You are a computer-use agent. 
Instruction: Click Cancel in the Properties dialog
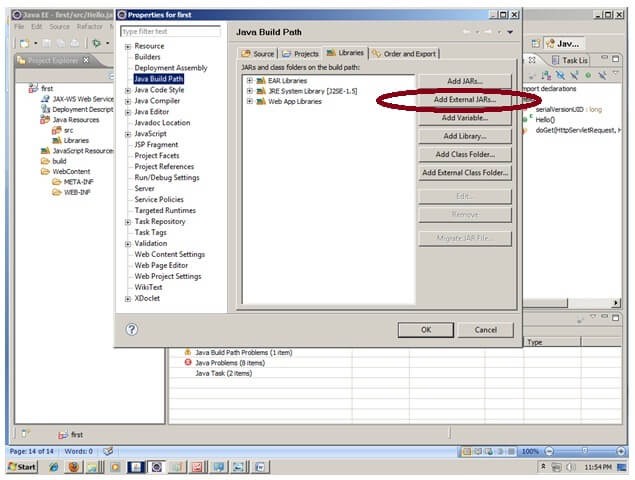[x=486, y=330]
